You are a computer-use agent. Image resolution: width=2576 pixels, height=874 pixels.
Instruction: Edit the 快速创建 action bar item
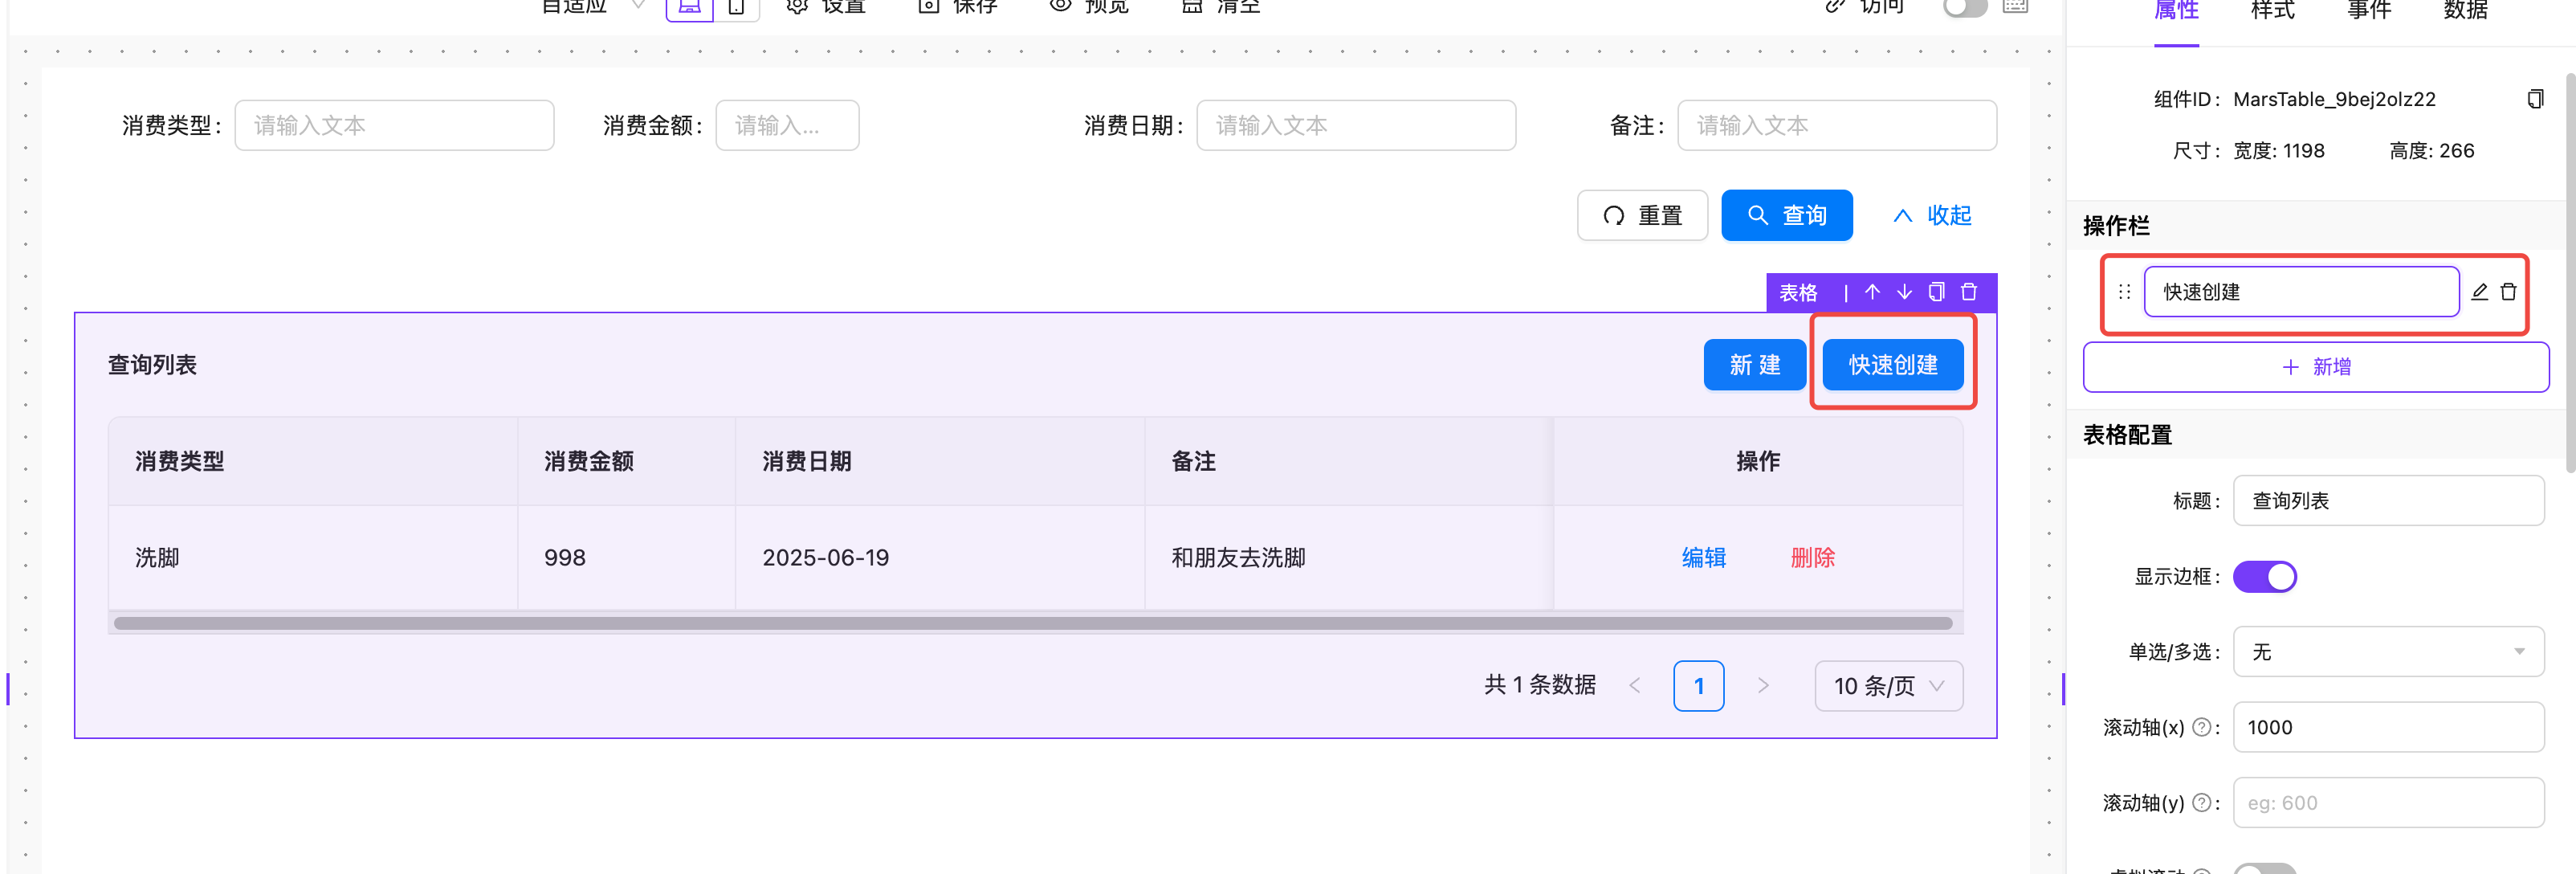click(x=2480, y=292)
